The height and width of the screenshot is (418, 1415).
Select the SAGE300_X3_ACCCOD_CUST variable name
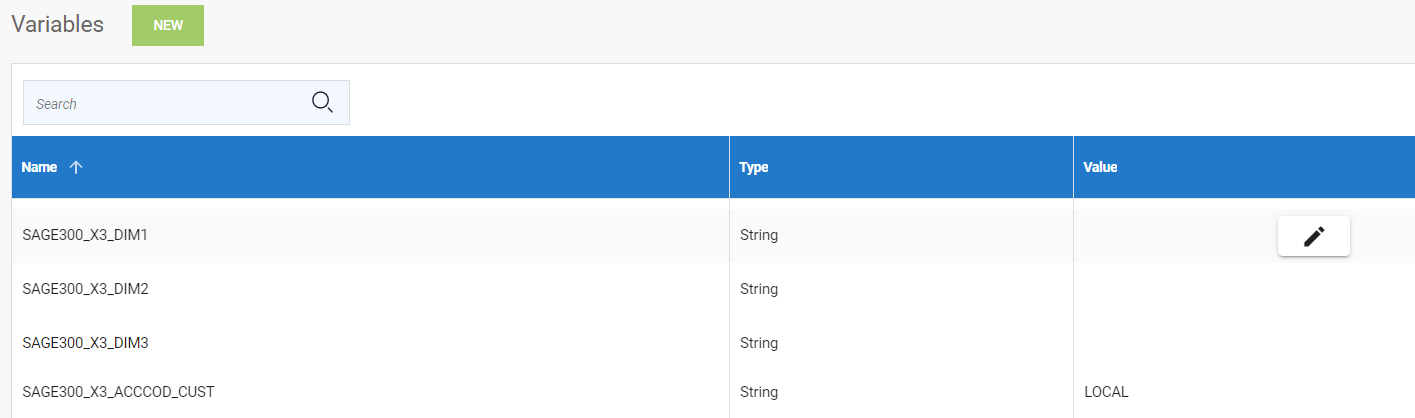click(118, 392)
